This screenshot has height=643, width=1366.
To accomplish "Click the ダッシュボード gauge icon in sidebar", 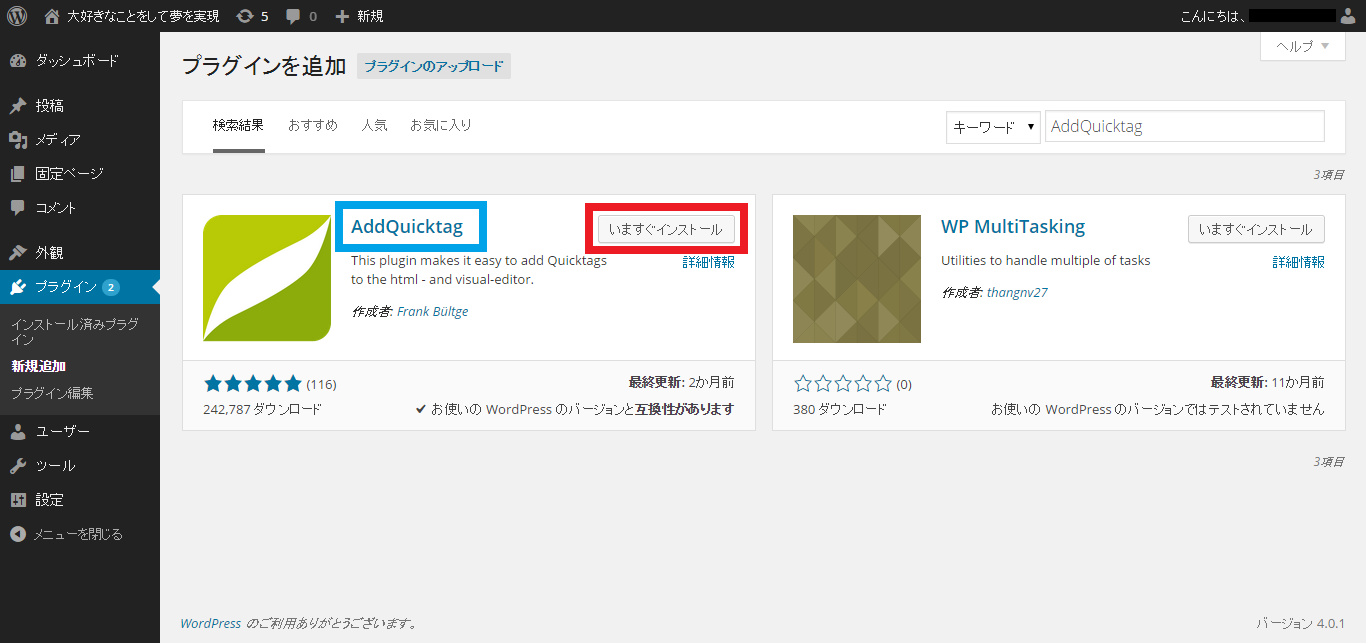I will pos(18,61).
